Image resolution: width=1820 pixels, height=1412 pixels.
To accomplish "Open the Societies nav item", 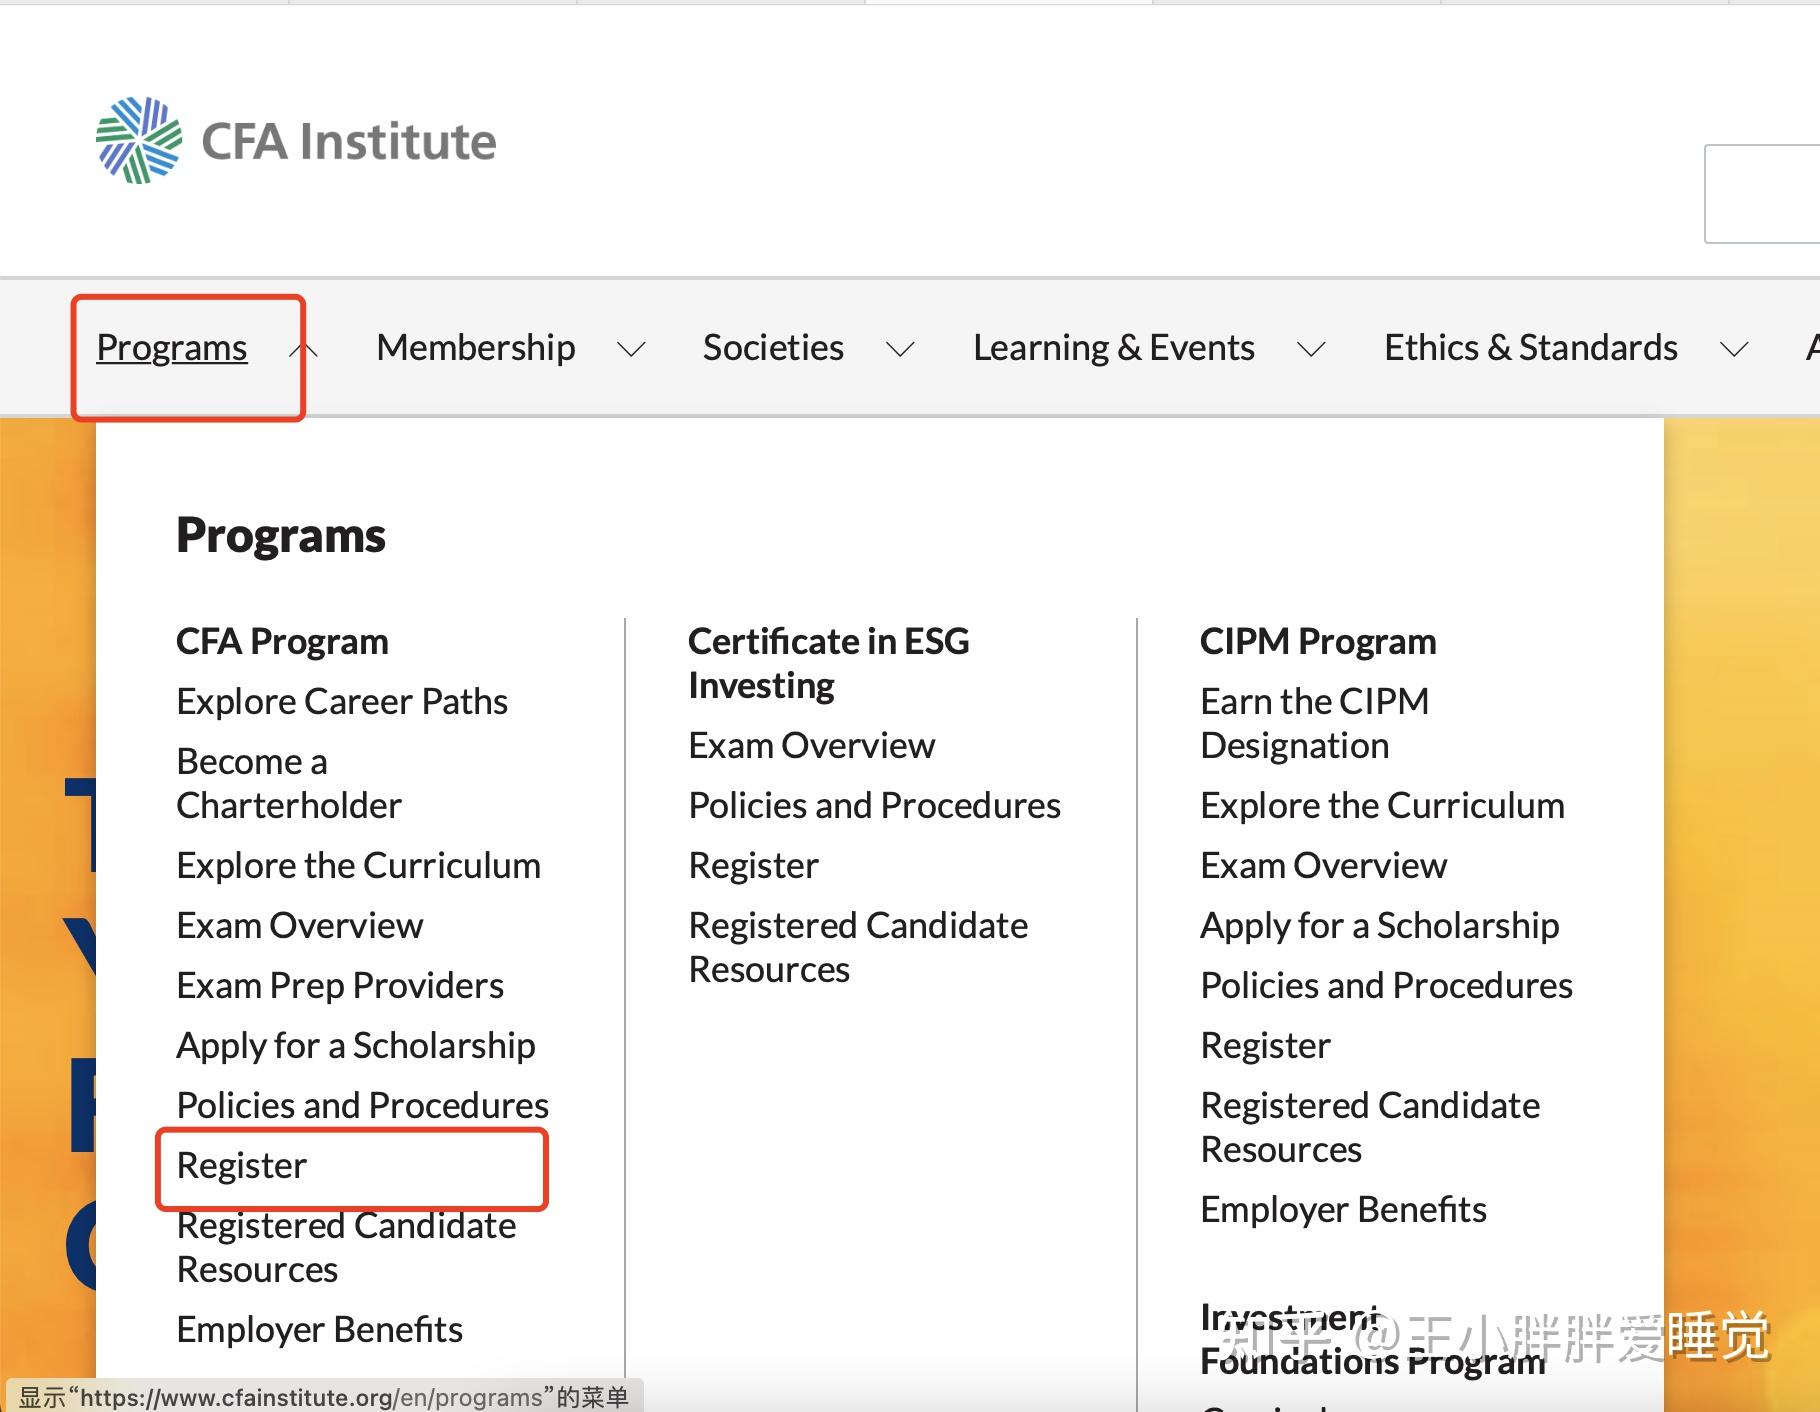I will click(x=773, y=348).
